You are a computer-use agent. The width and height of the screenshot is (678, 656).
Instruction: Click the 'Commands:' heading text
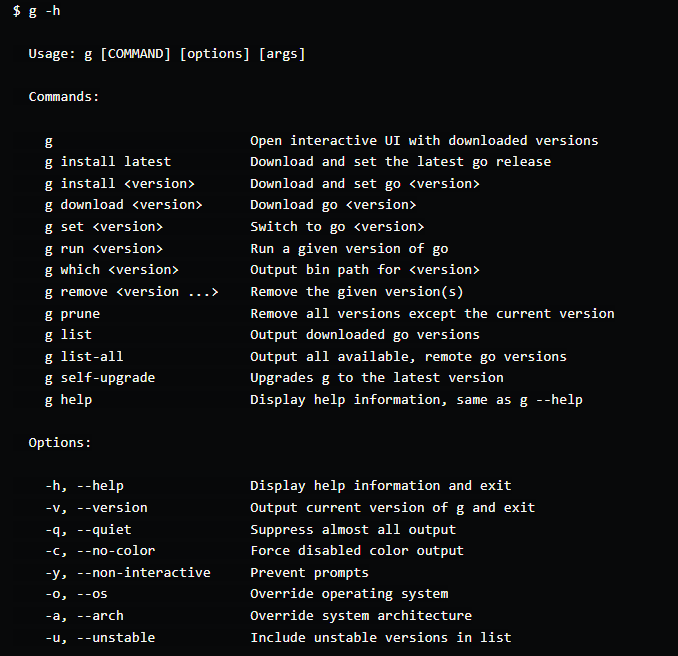coord(64,97)
